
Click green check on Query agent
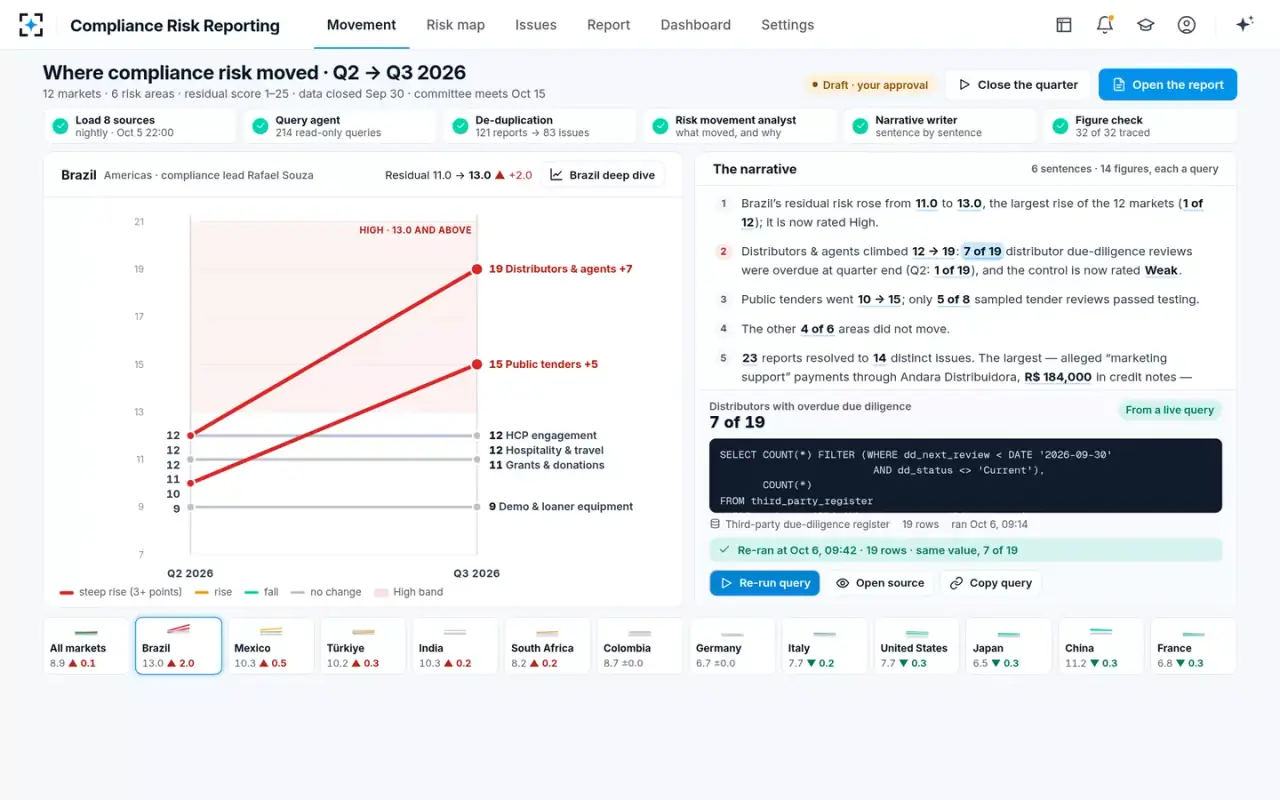pos(260,126)
